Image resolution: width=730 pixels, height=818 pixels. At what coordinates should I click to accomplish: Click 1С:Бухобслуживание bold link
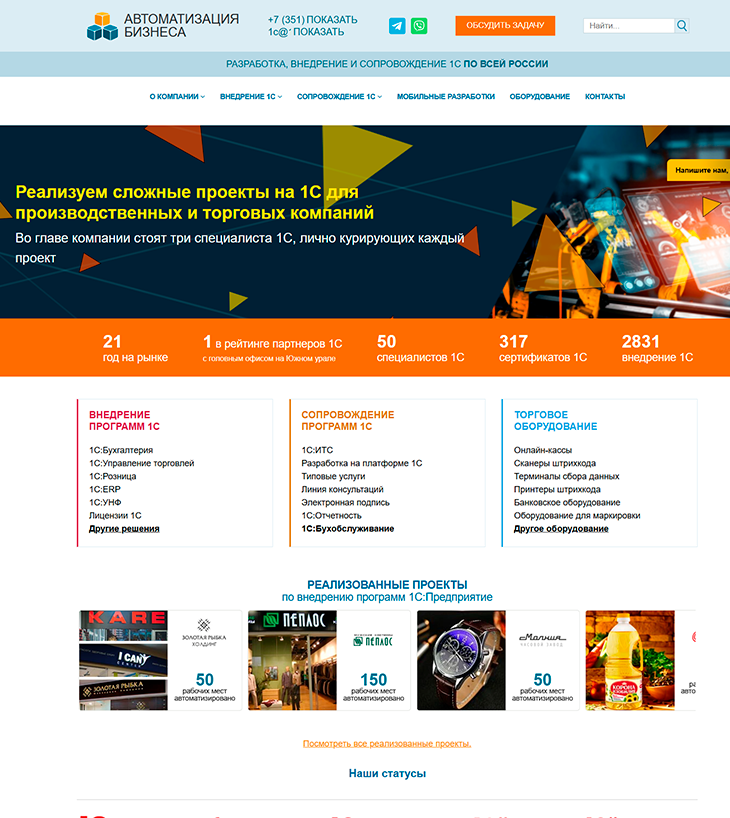pos(348,528)
